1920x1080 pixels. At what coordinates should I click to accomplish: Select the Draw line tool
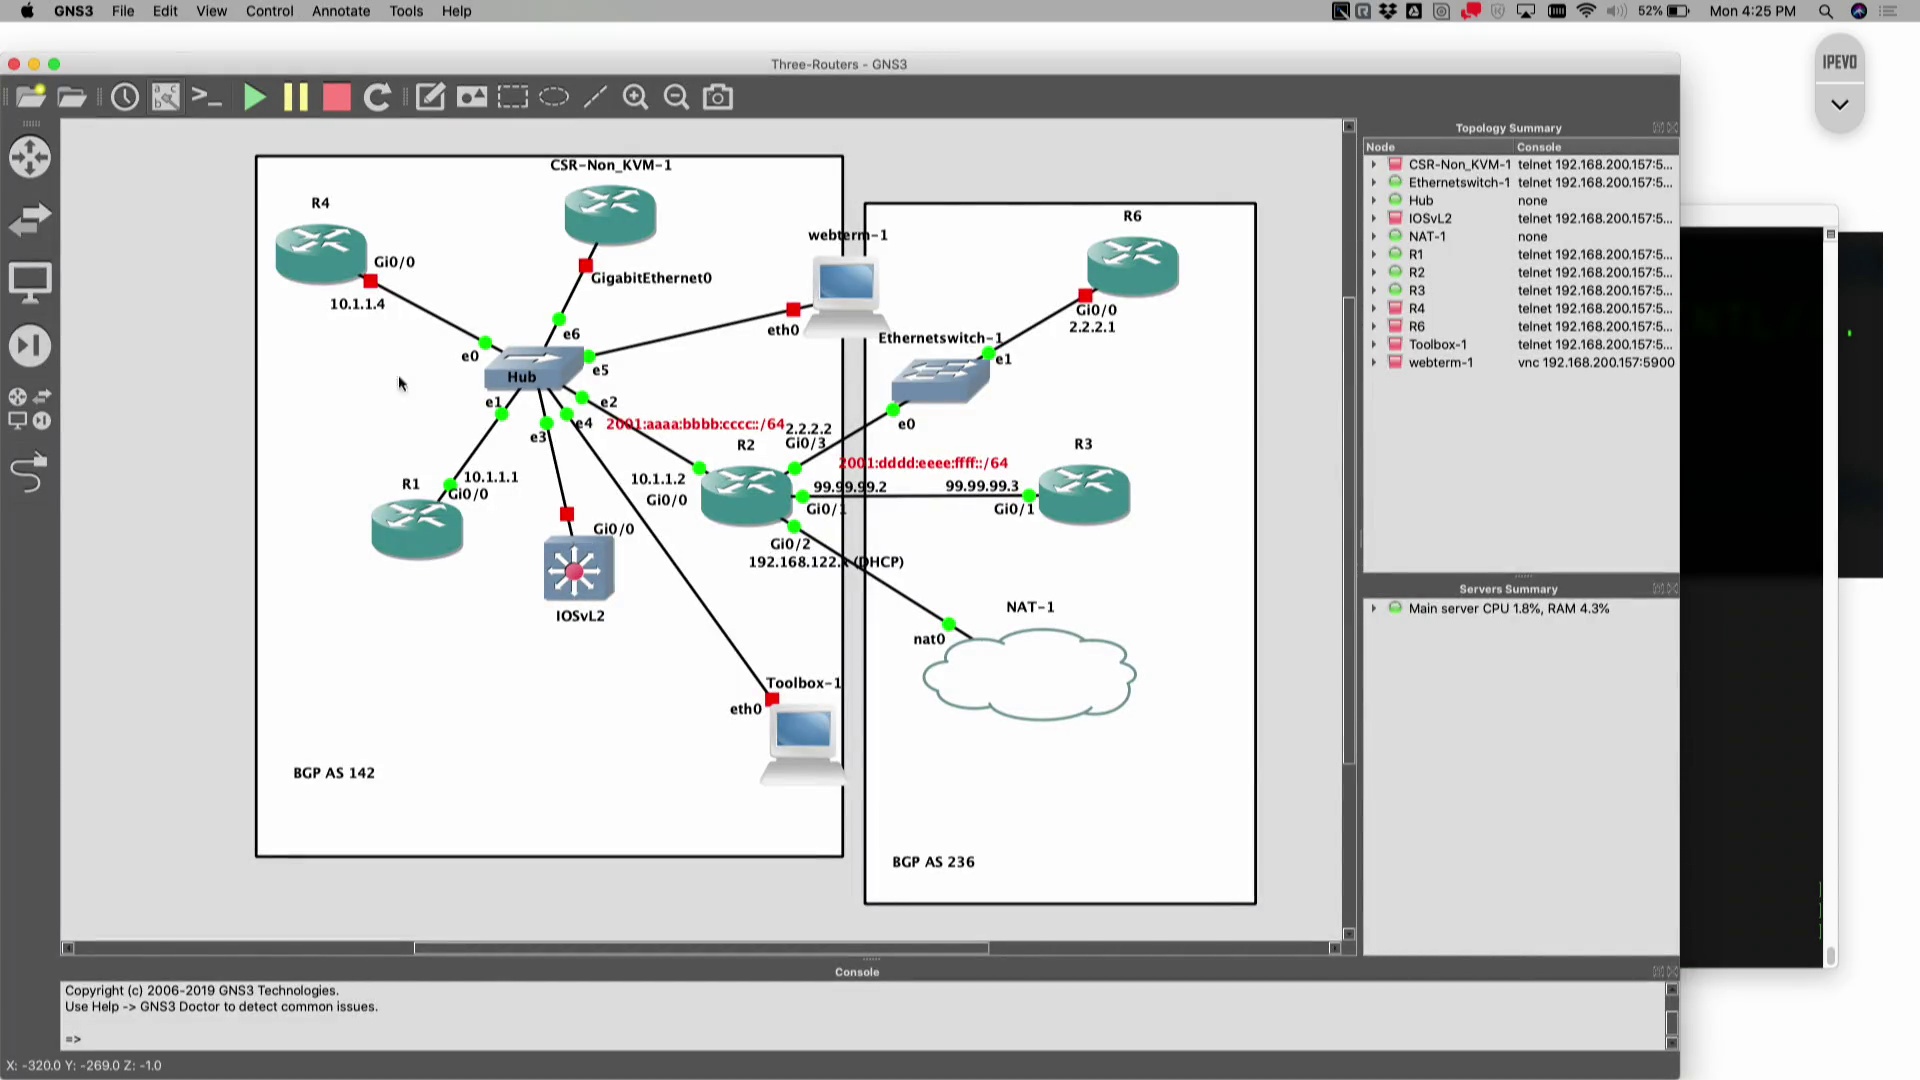pyautogui.click(x=595, y=97)
